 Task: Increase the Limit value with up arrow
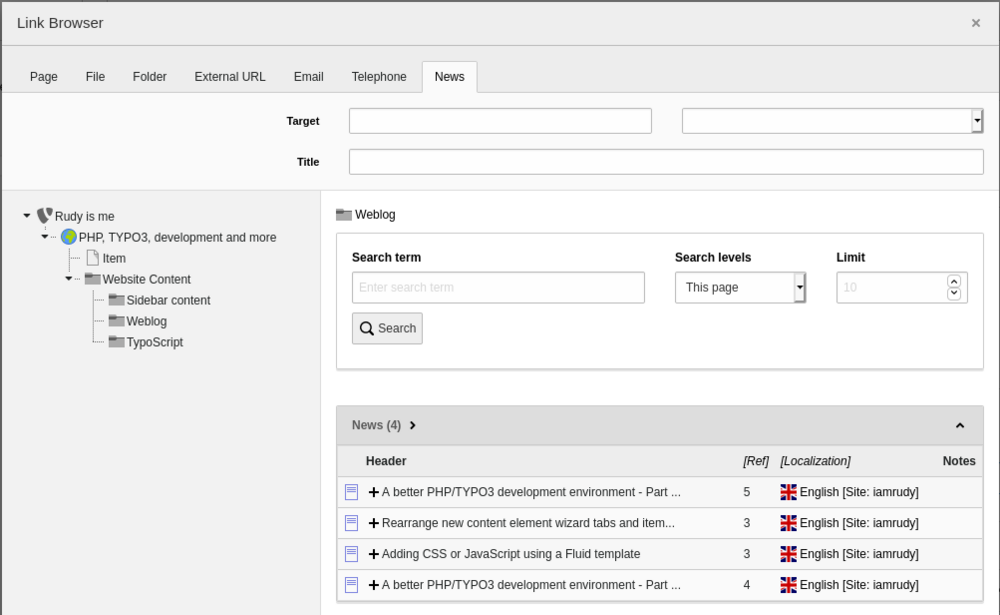tap(954, 281)
